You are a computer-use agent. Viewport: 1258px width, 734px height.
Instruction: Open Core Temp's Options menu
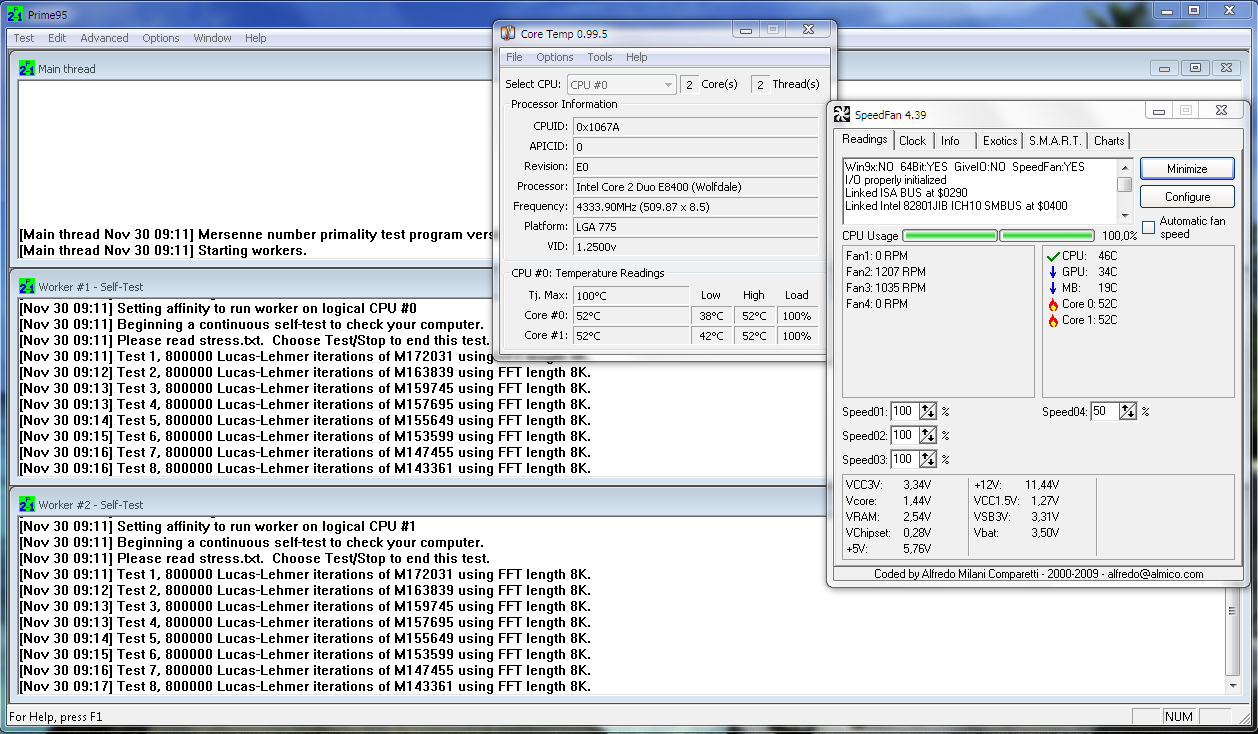(x=555, y=57)
